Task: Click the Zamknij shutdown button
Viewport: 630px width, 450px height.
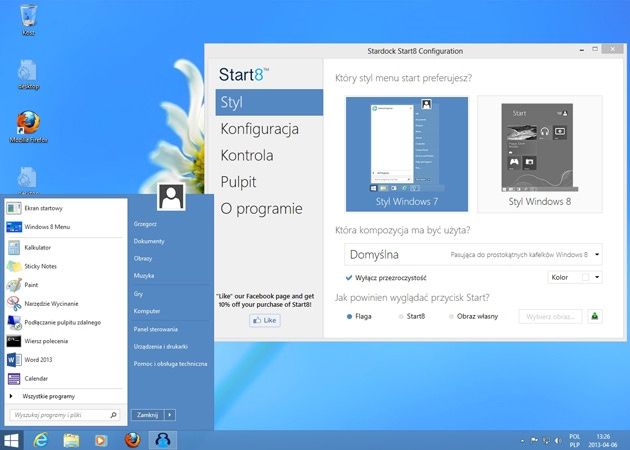Action: coord(147,415)
